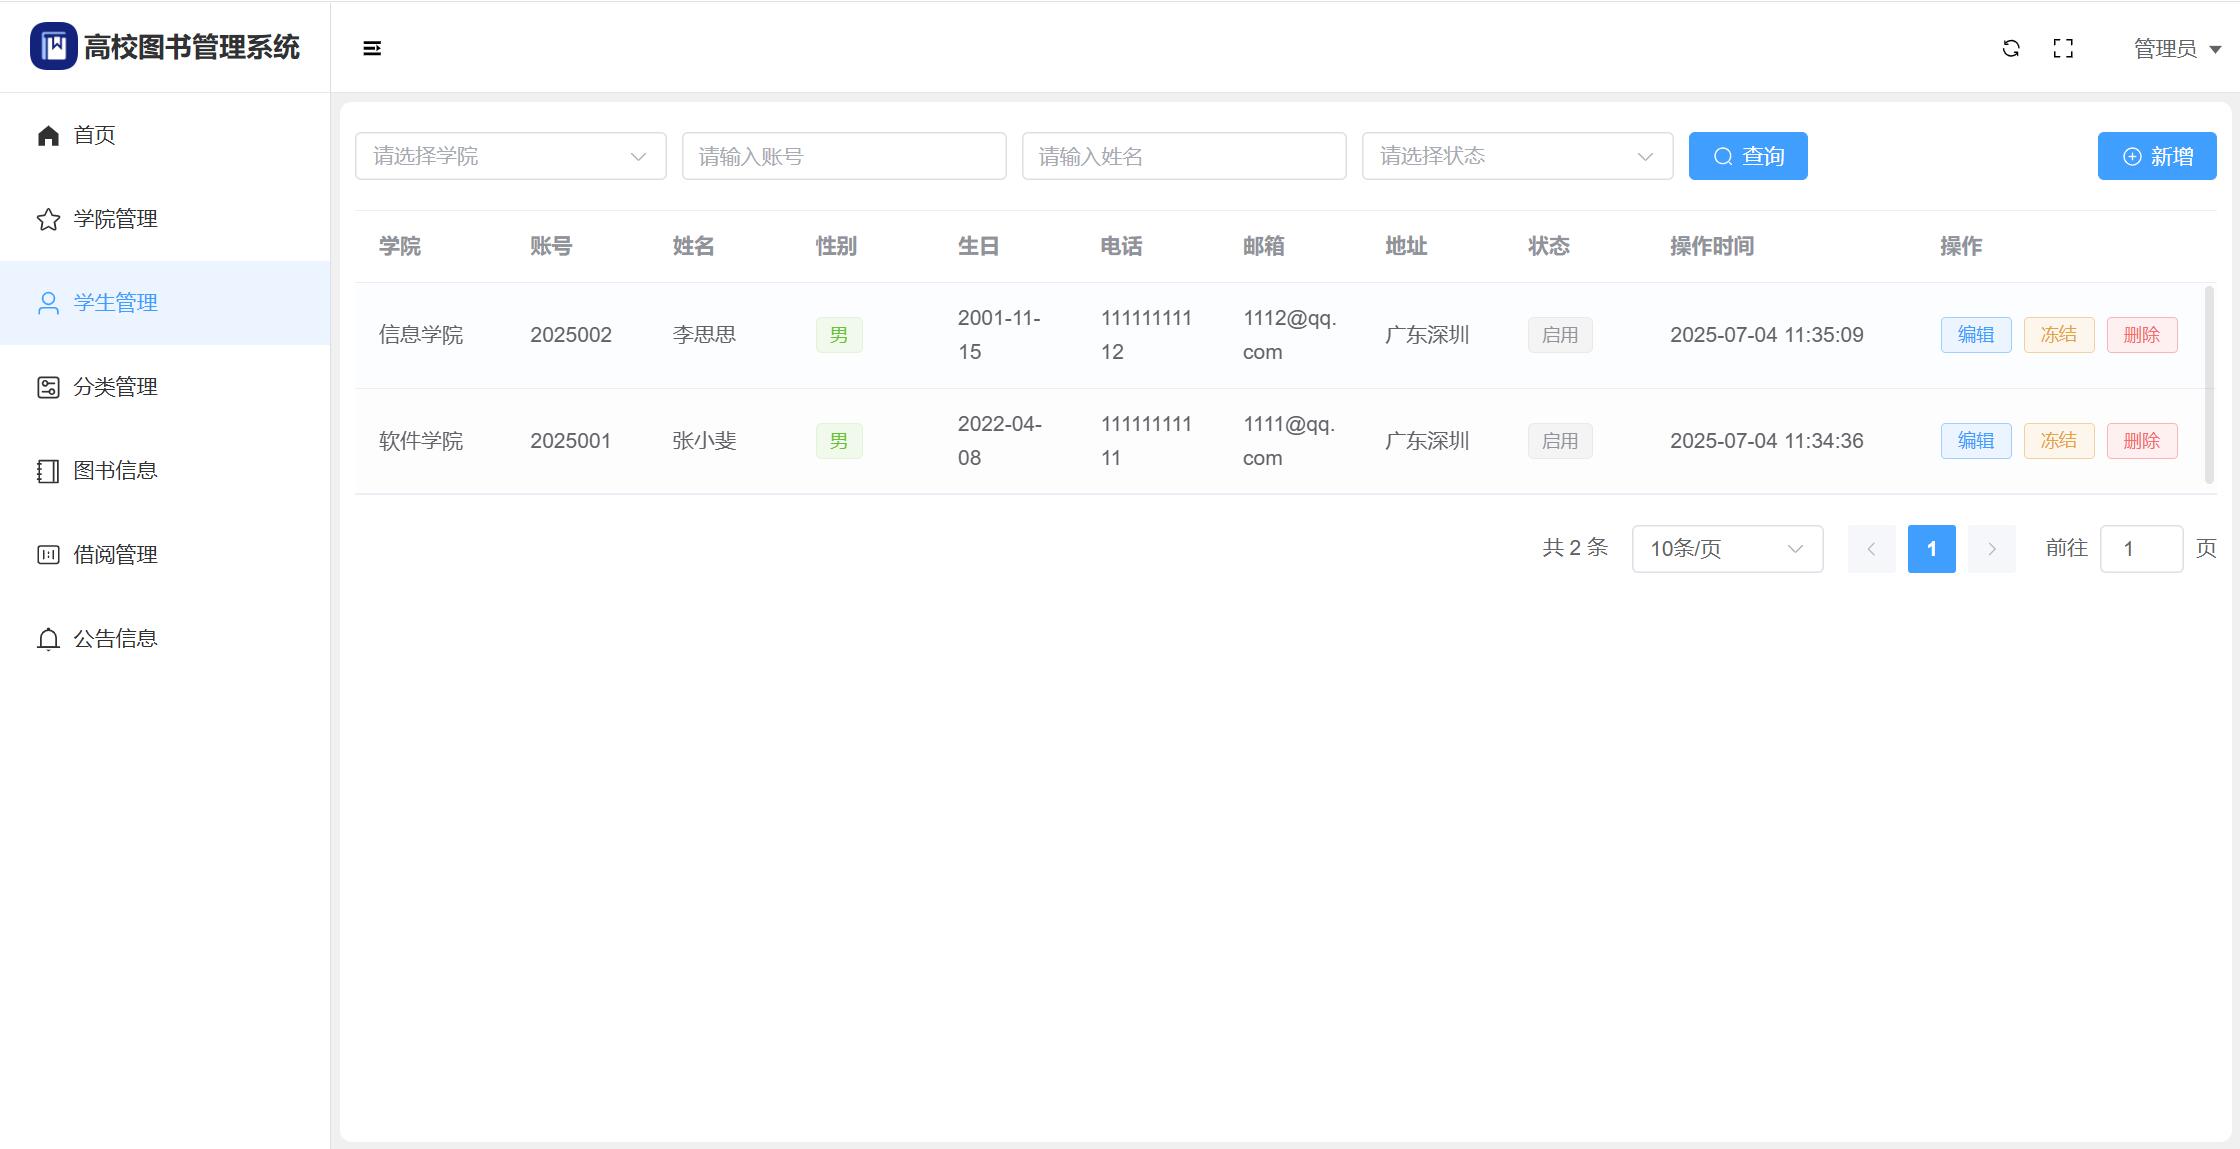Click the library system logo icon
The image size is (2240, 1149).
click(54, 46)
